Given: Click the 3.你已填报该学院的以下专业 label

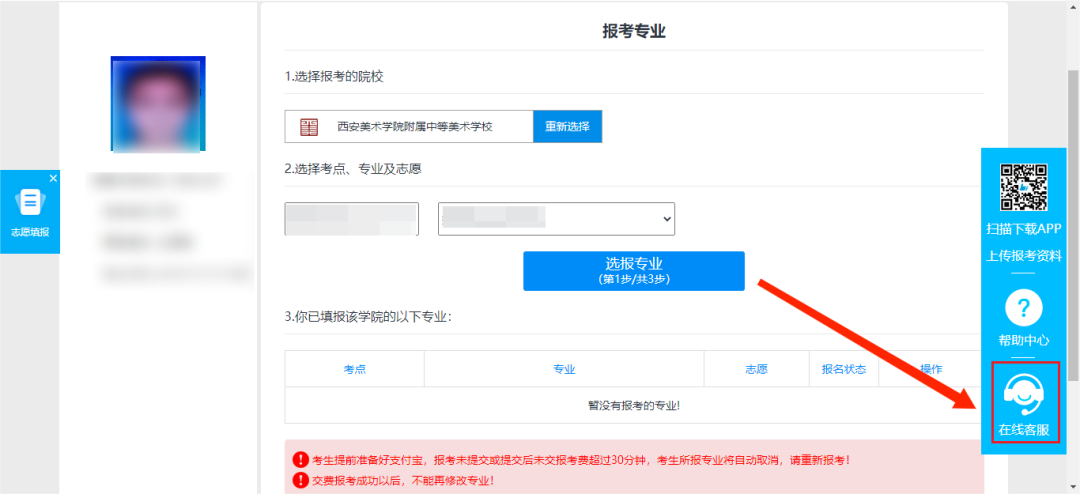Looking at the screenshot, I should coord(368,317).
